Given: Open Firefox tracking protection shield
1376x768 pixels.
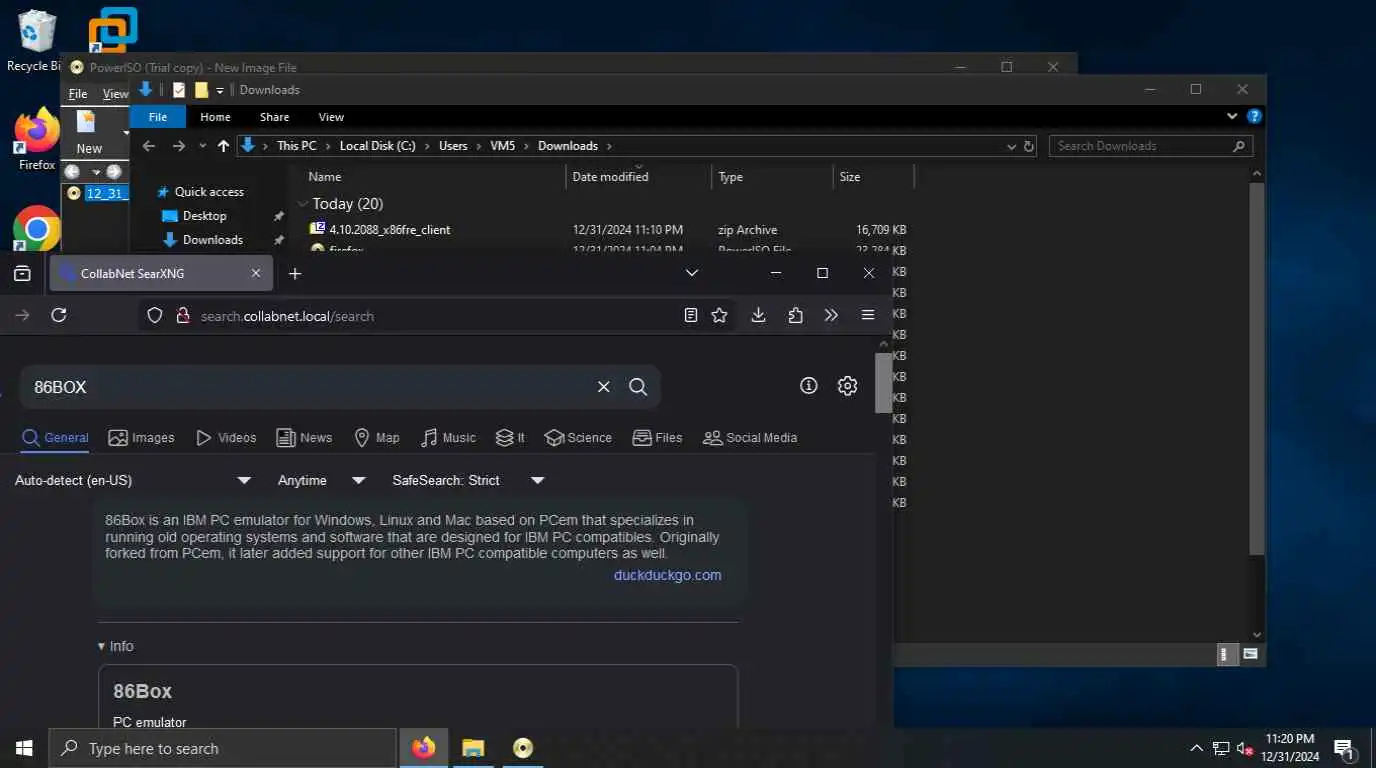Looking at the screenshot, I should pyautogui.click(x=154, y=315).
